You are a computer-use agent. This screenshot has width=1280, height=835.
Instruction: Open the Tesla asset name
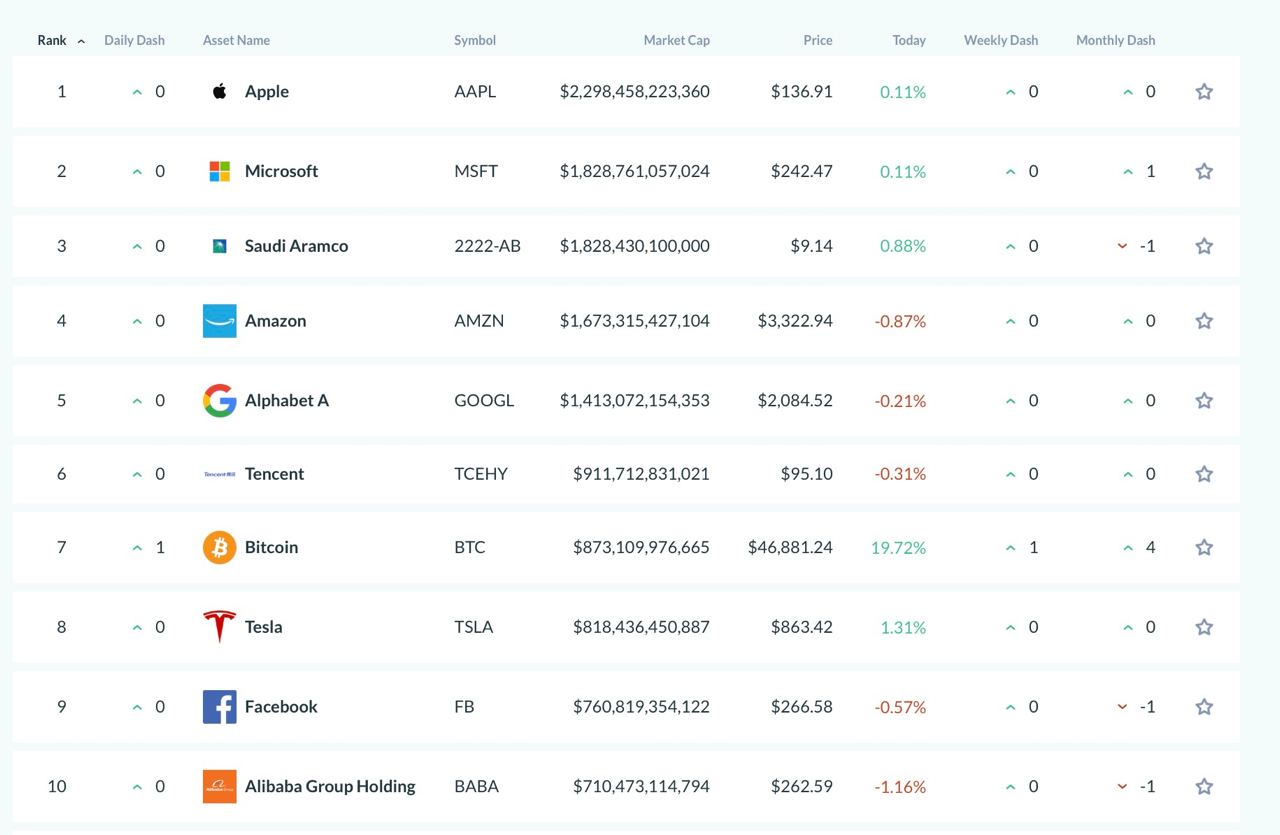(x=264, y=627)
